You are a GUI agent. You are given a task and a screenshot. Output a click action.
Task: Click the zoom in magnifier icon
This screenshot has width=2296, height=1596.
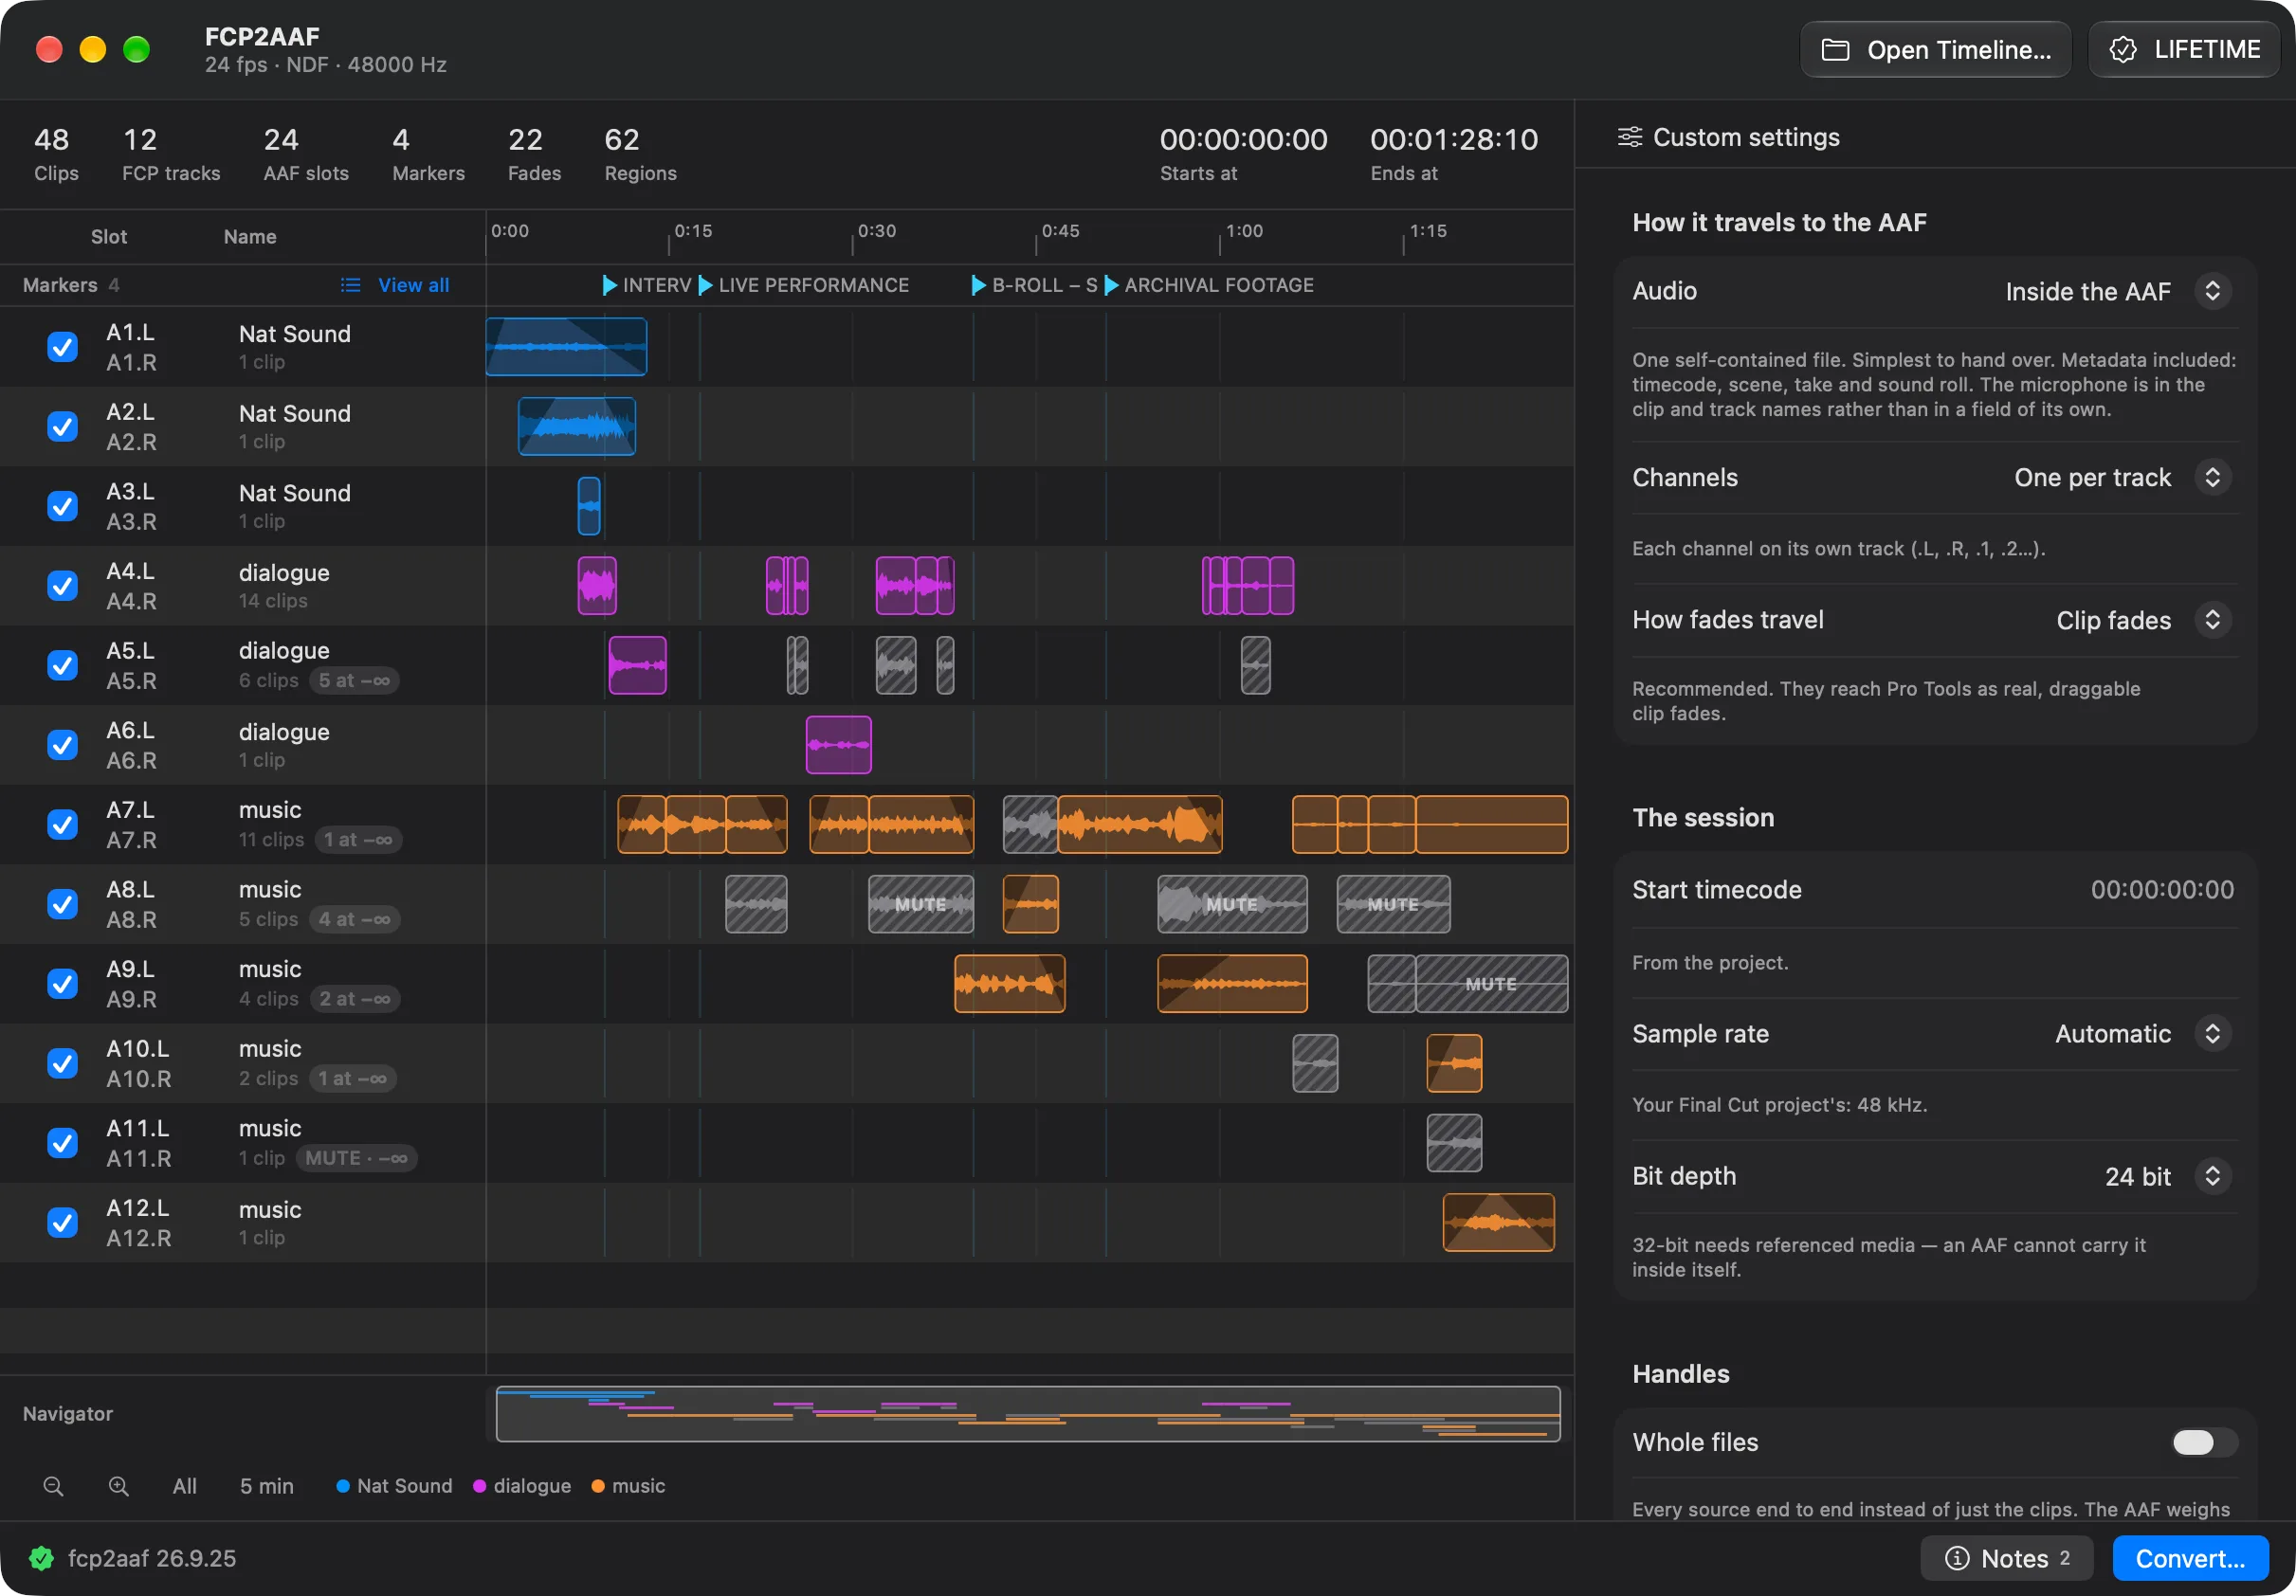118,1486
